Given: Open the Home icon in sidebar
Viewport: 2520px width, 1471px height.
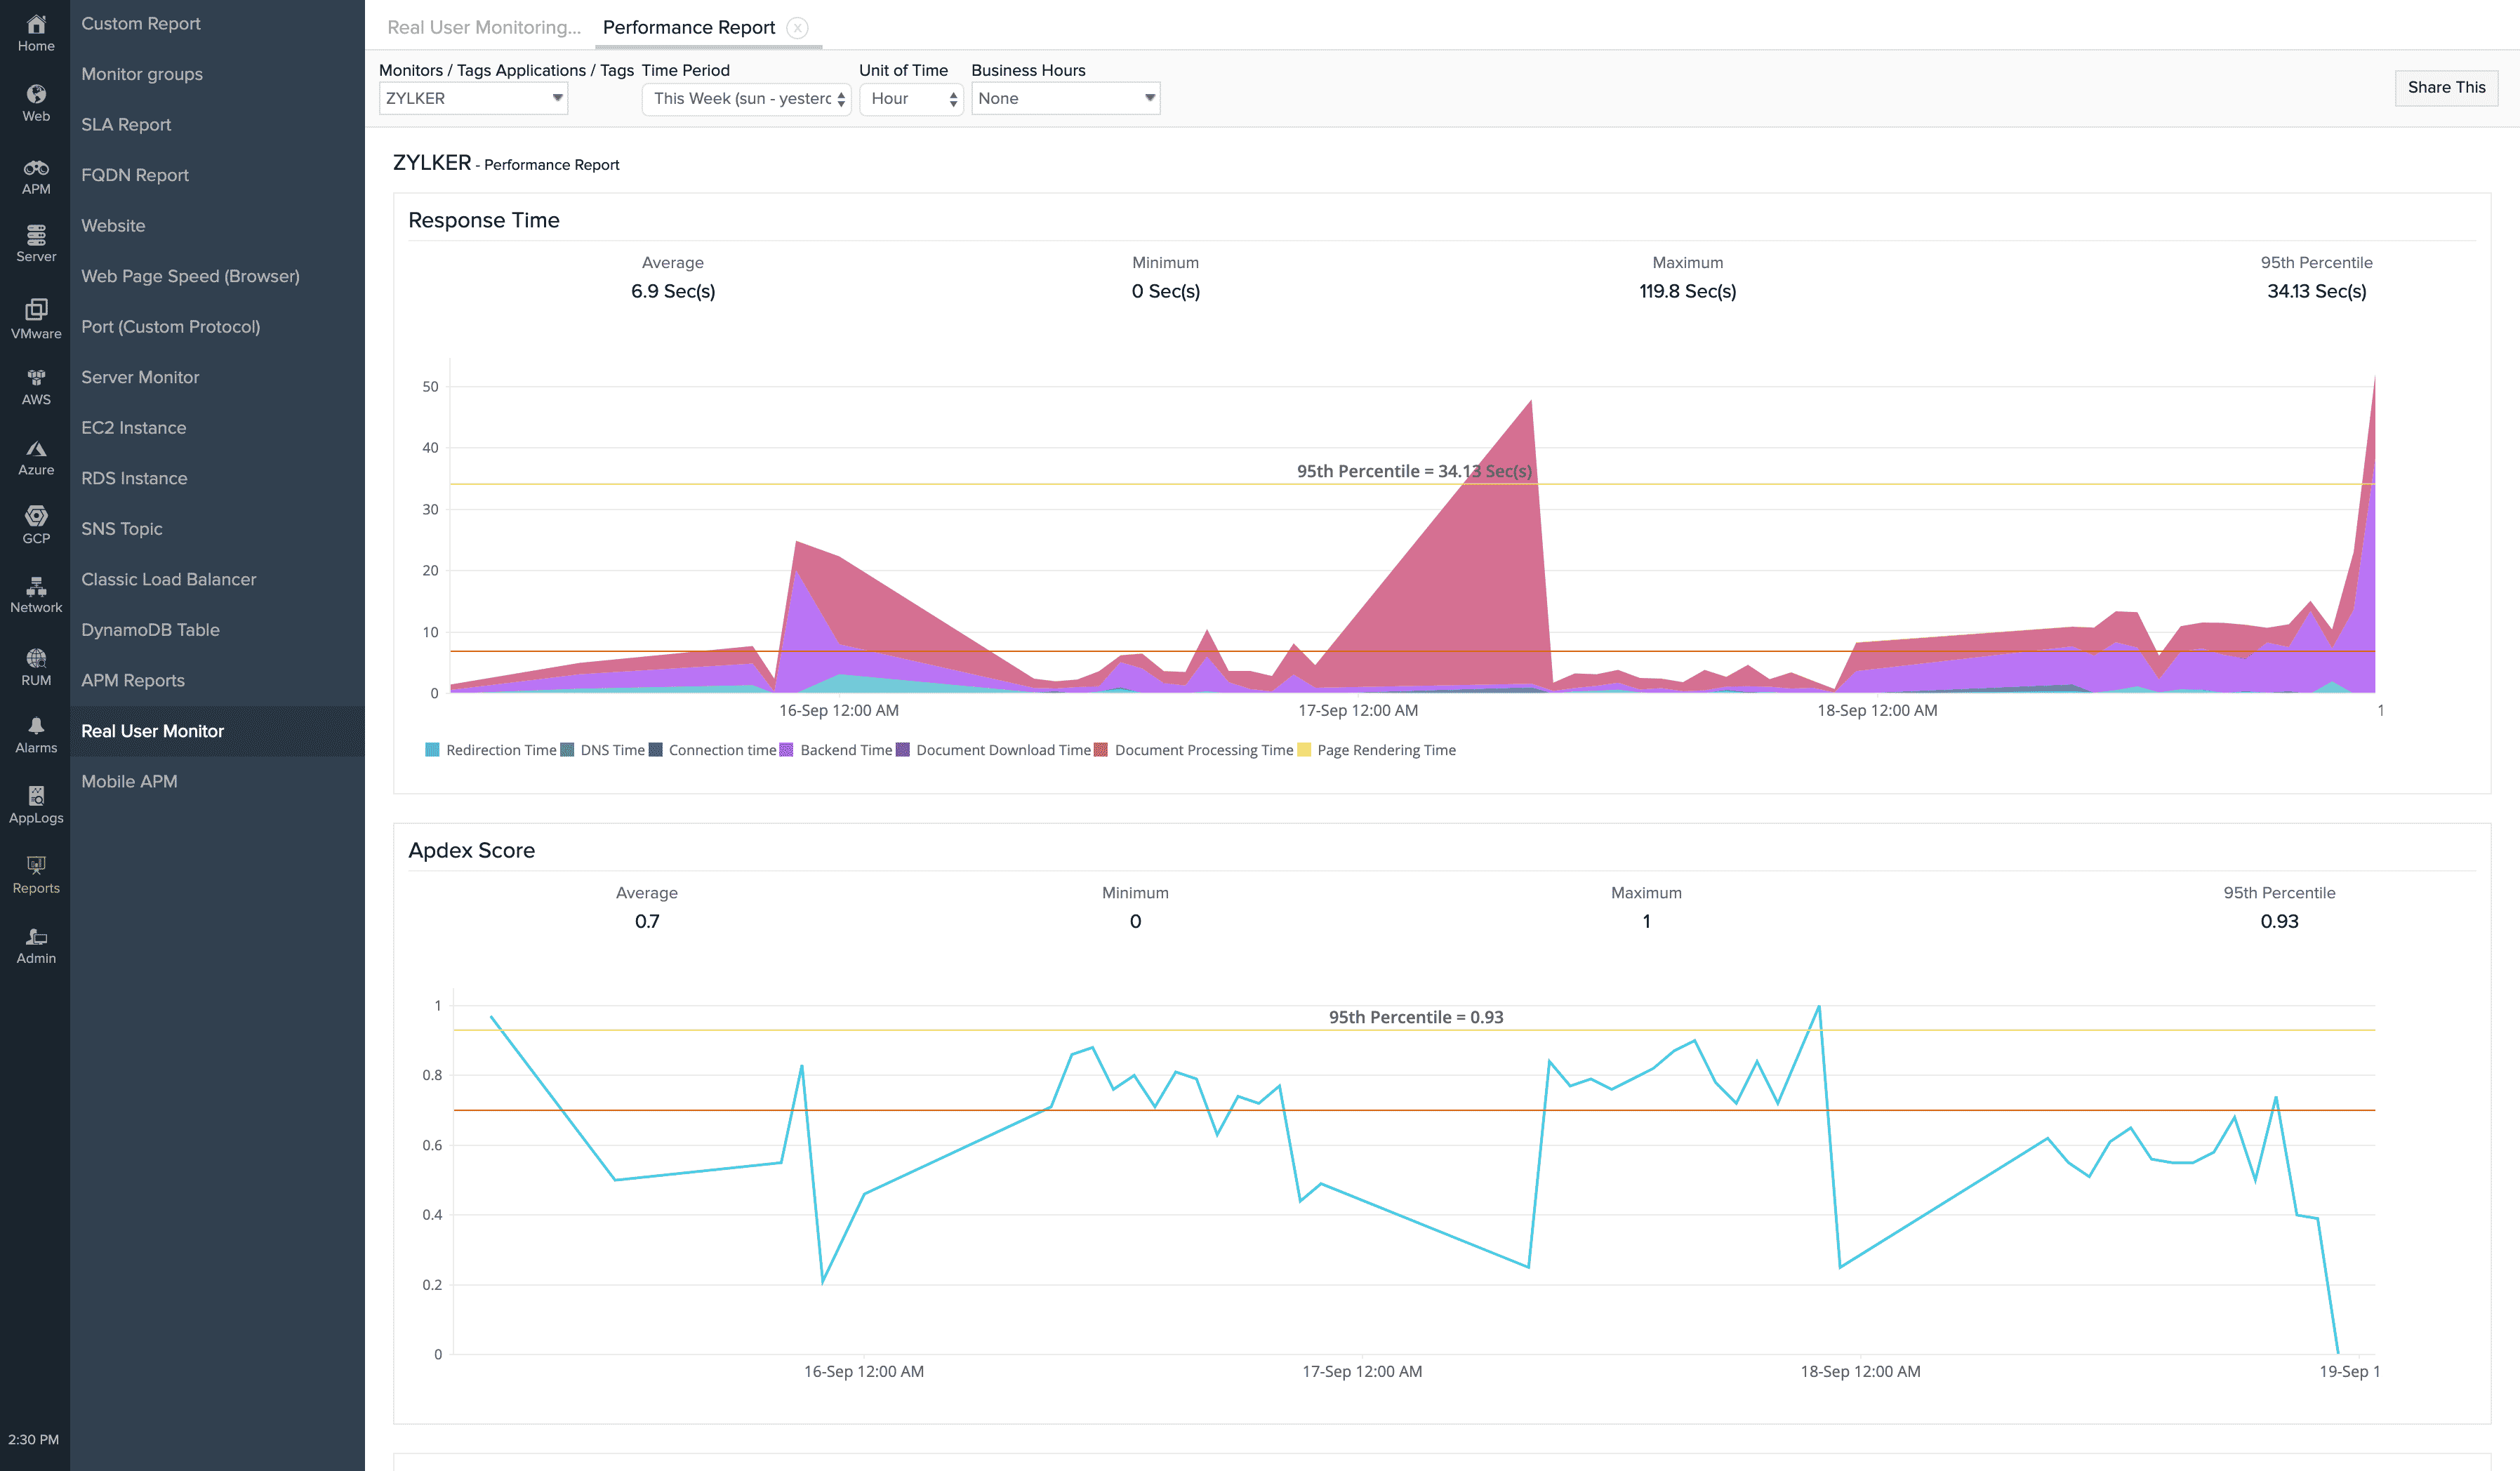Looking at the screenshot, I should click(36, 32).
